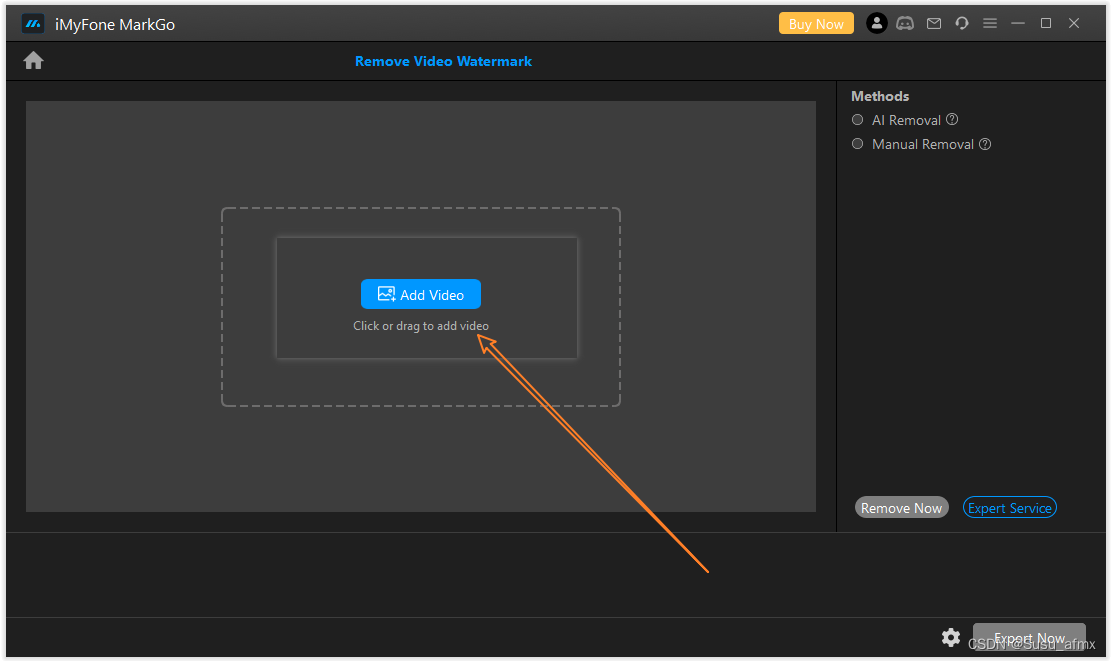The image size is (1112, 661).
Task: Click the 'Click or drag to add video' text
Action: pos(421,326)
